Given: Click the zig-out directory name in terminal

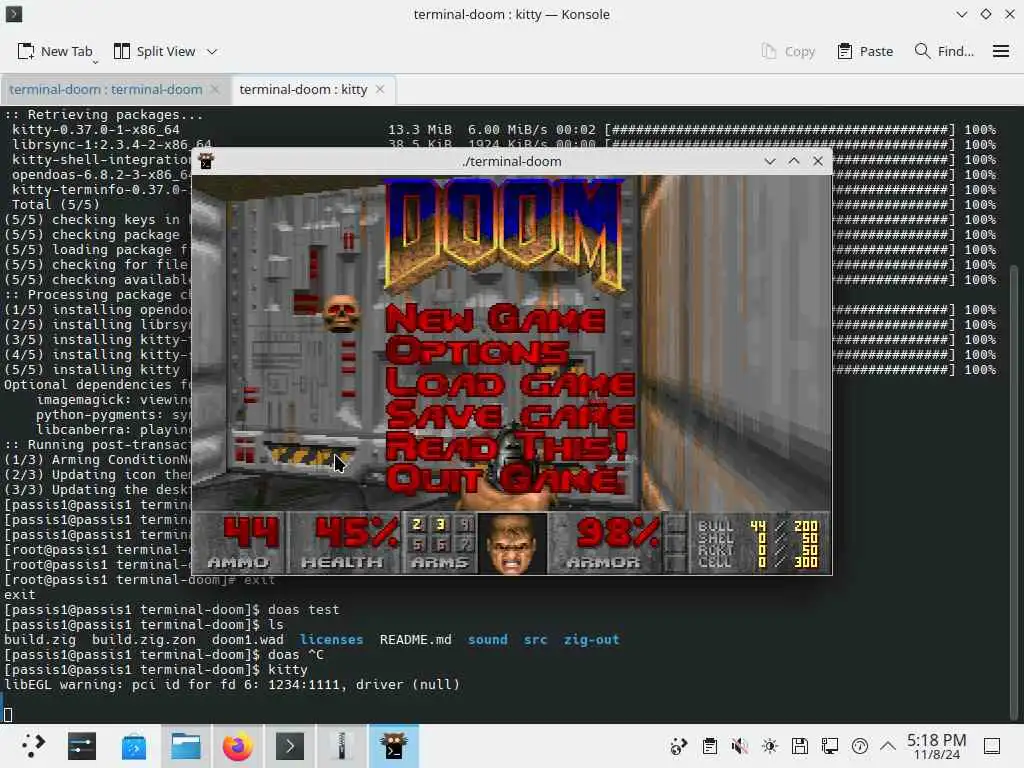Looking at the screenshot, I should 591,640.
